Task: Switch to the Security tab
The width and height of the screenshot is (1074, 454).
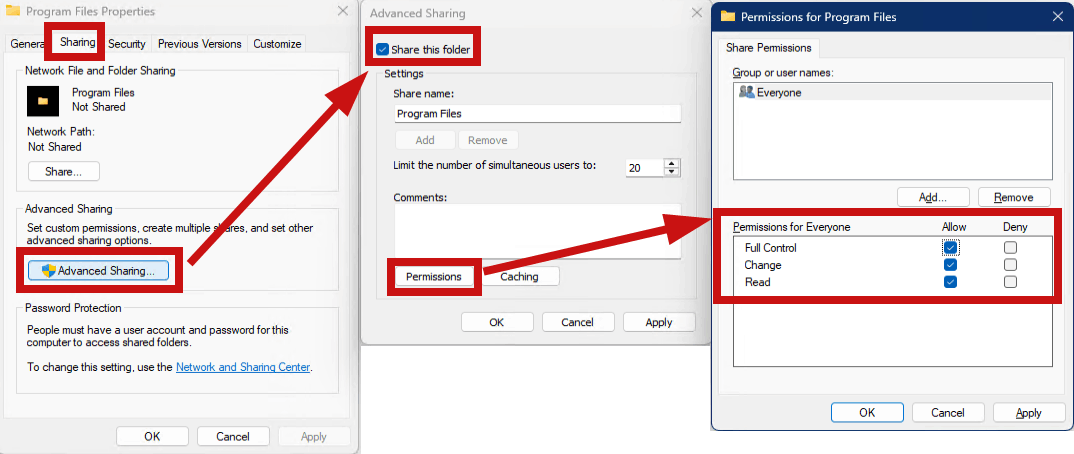Action: point(127,44)
